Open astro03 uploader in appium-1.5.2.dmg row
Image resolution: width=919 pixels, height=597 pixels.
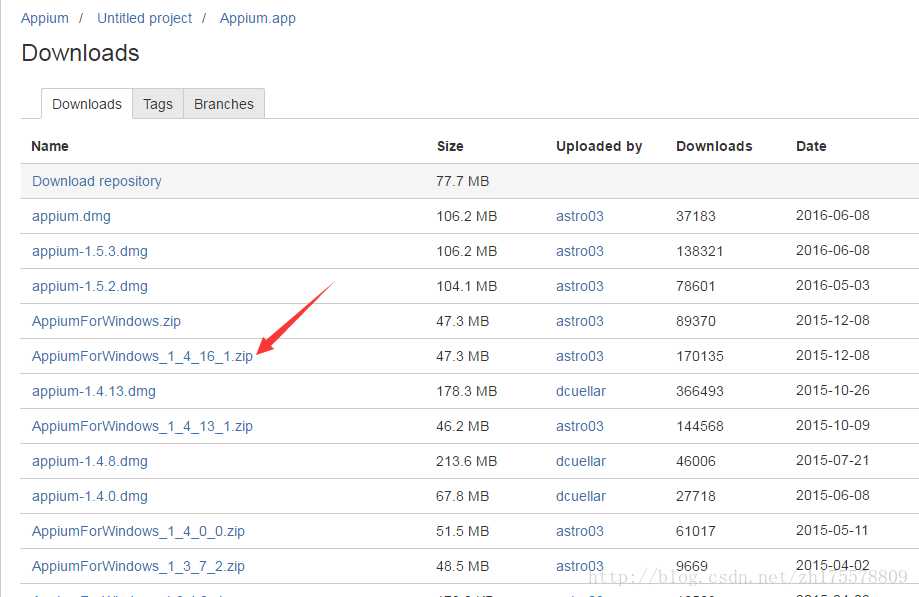(x=580, y=286)
